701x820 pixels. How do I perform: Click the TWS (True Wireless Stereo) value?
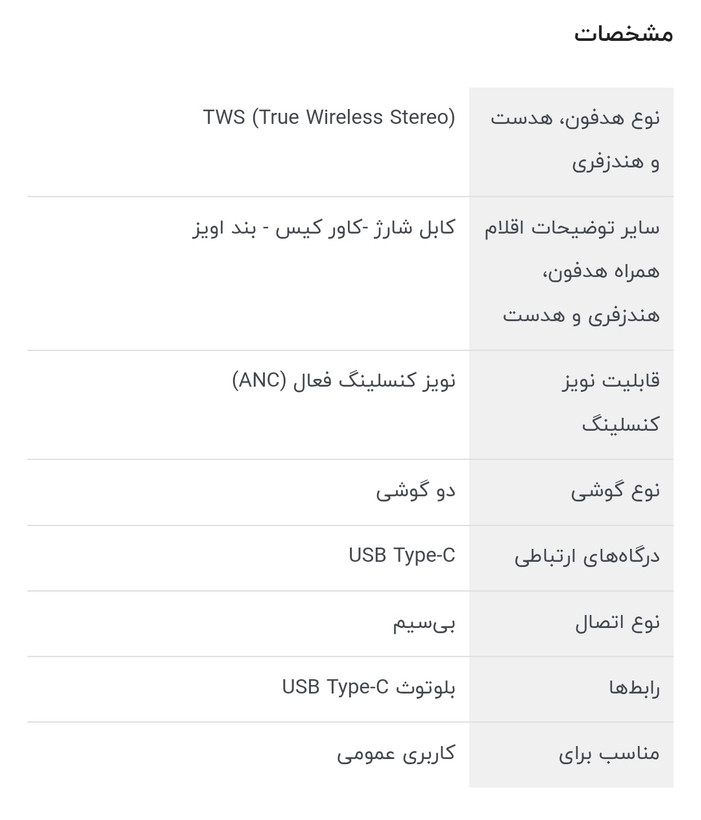tap(329, 117)
